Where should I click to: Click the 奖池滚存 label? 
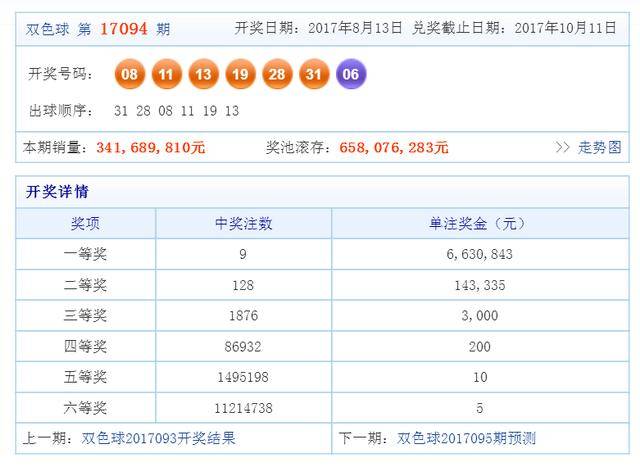click(x=299, y=147)
